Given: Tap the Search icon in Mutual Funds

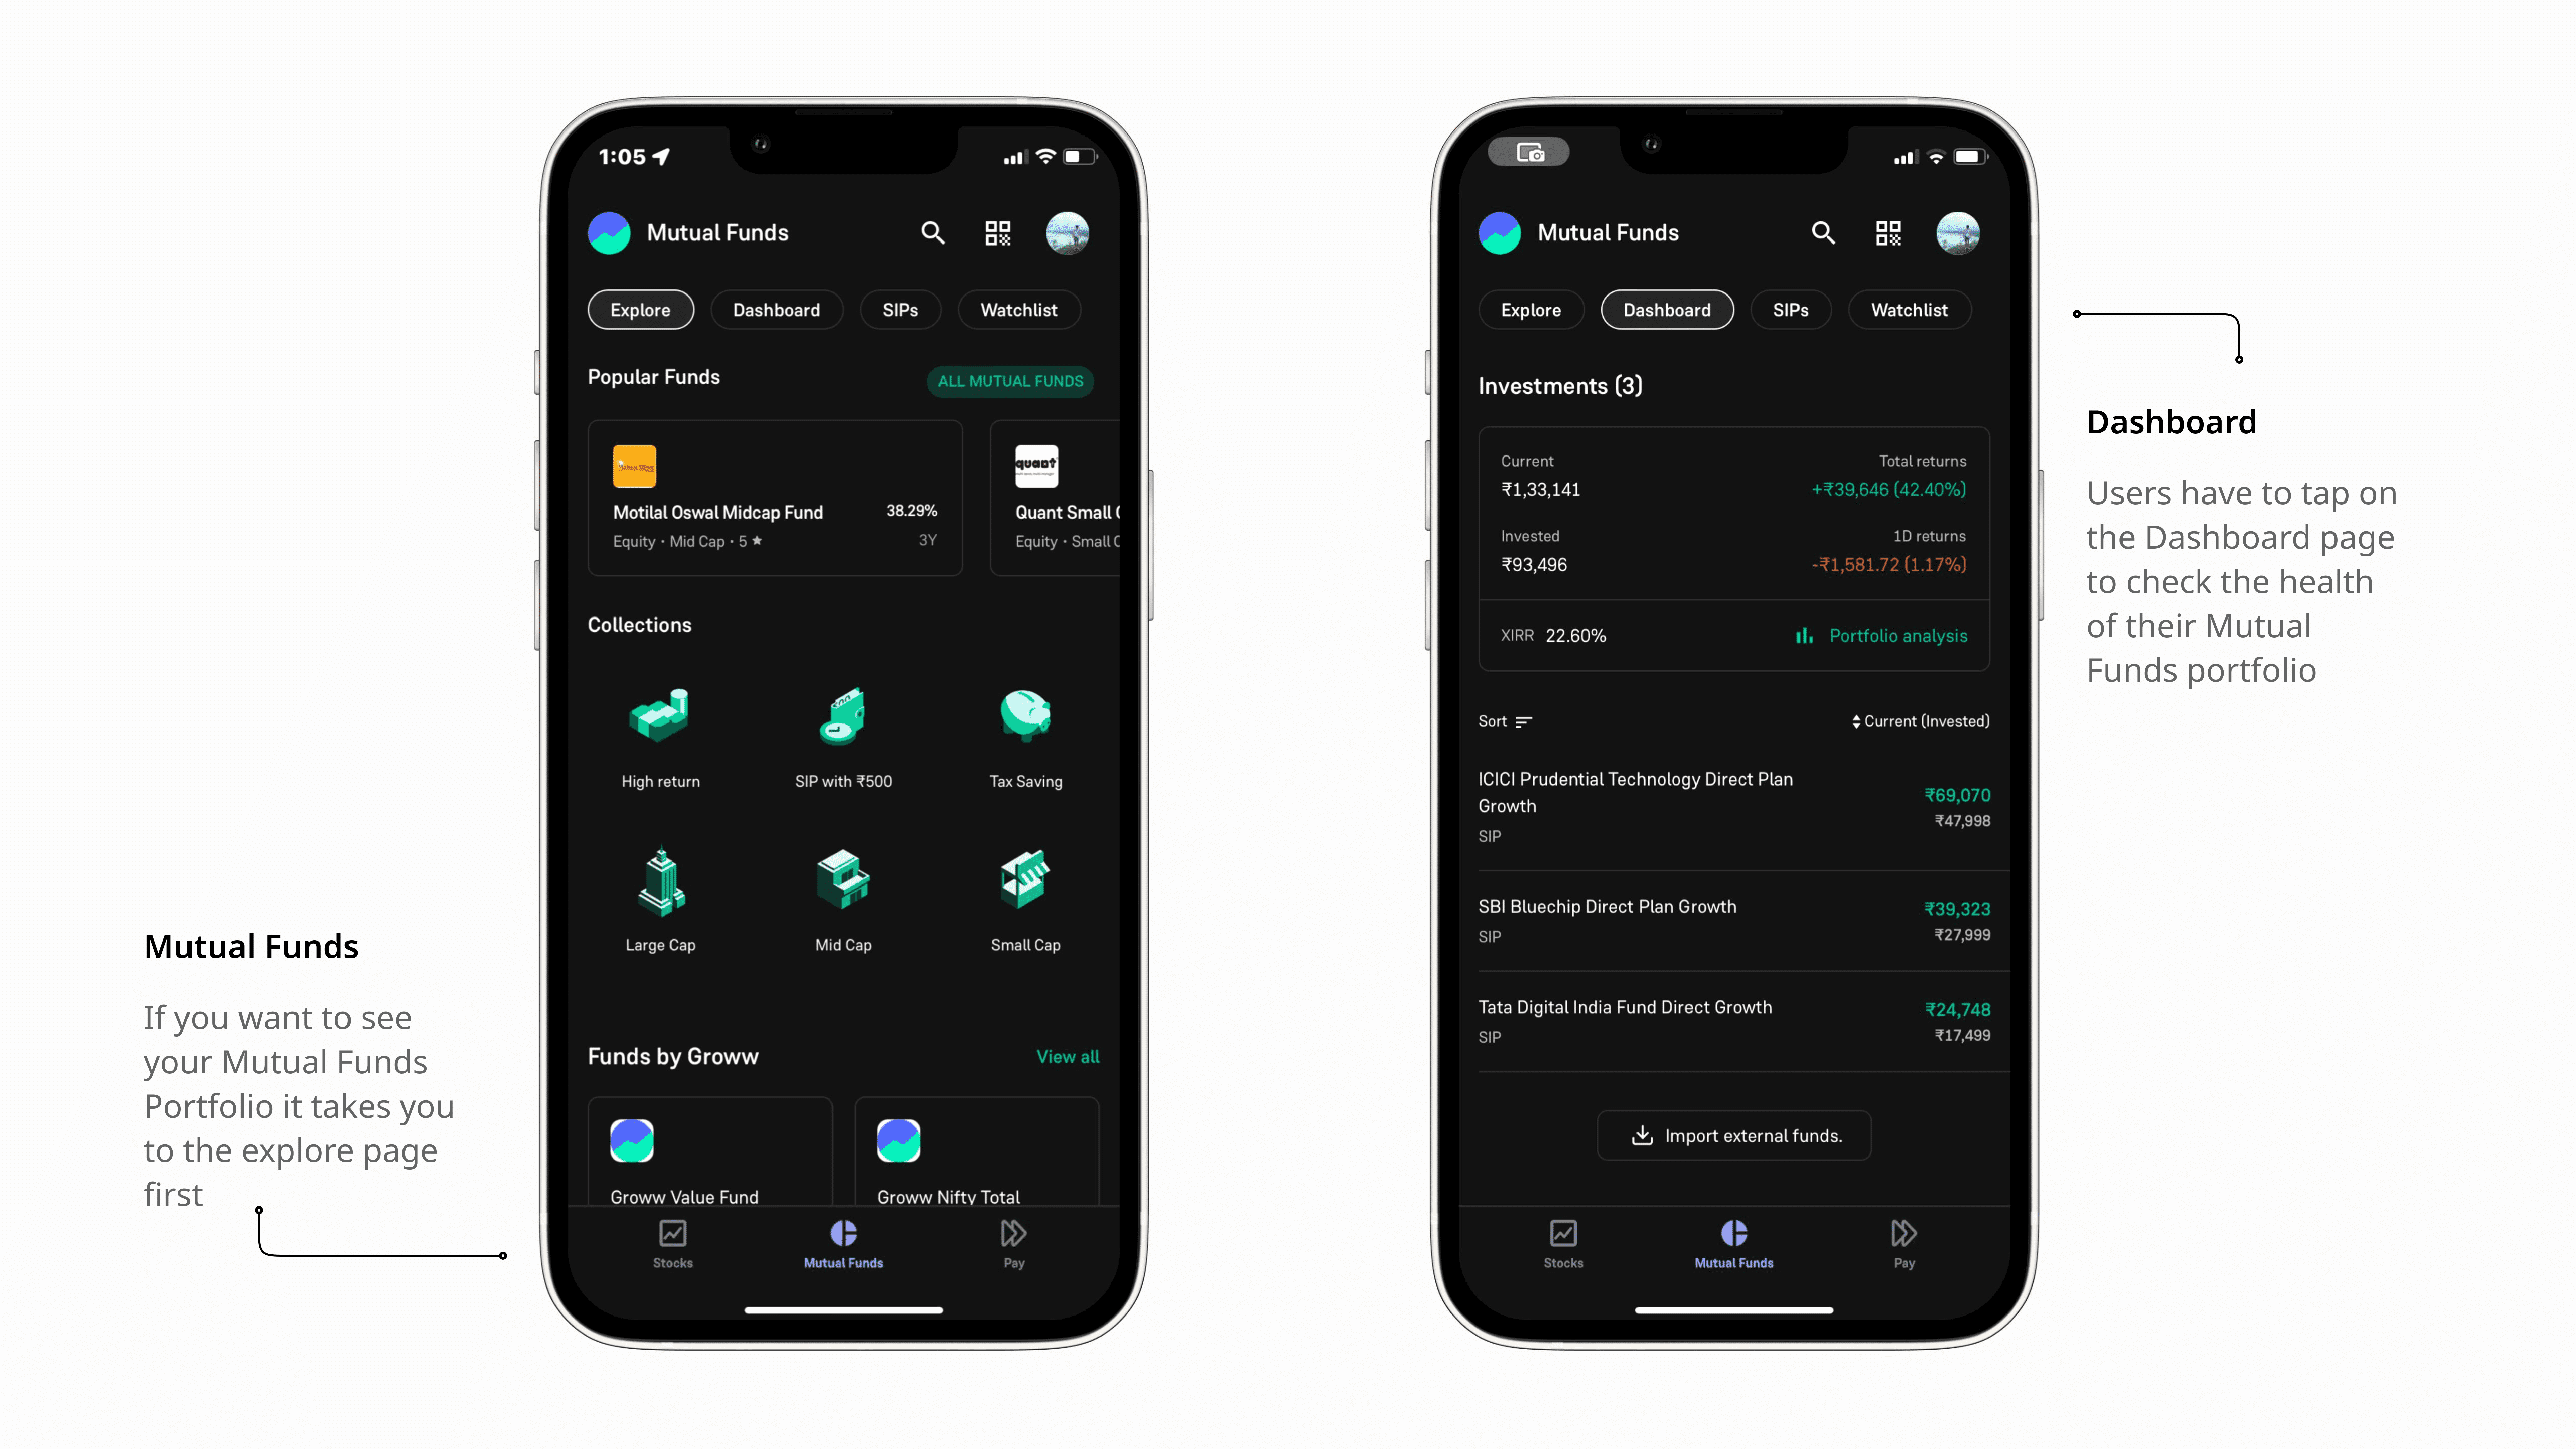Looking at the screenshot, I should pyautogui.click(x=932, y=232).
